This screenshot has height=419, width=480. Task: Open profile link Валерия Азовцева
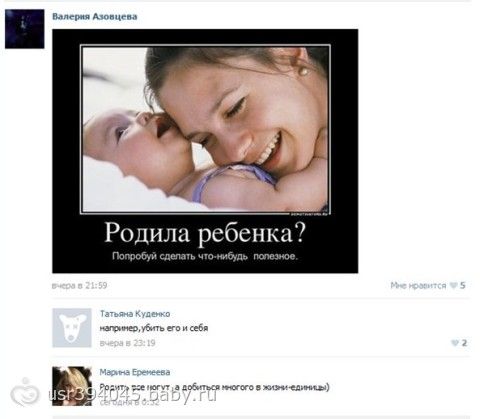click(x=95, y=17)
